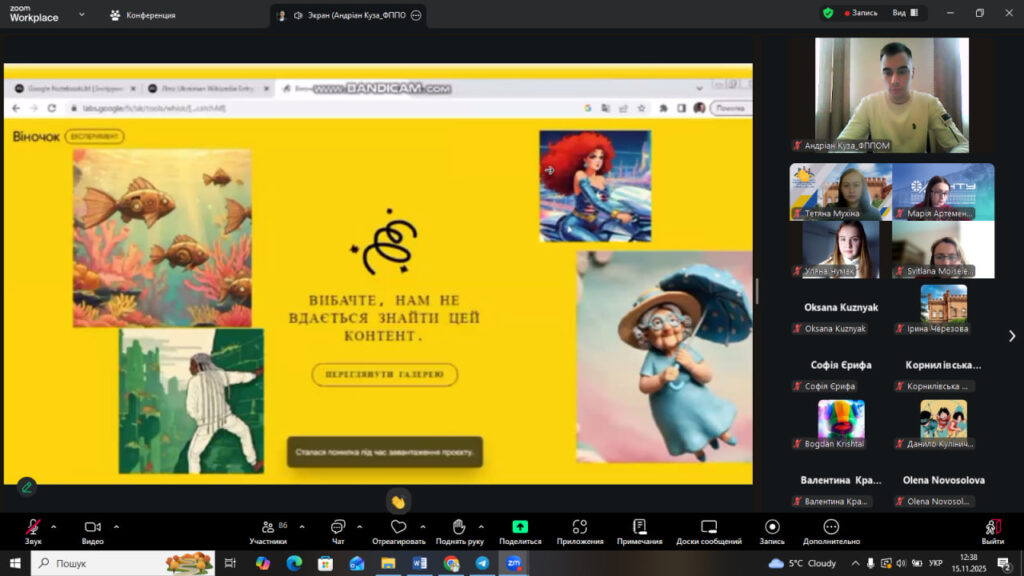1024x576 pixels.
Task: Click the Выйти leave meeting button
Action: tap(992, 531)
